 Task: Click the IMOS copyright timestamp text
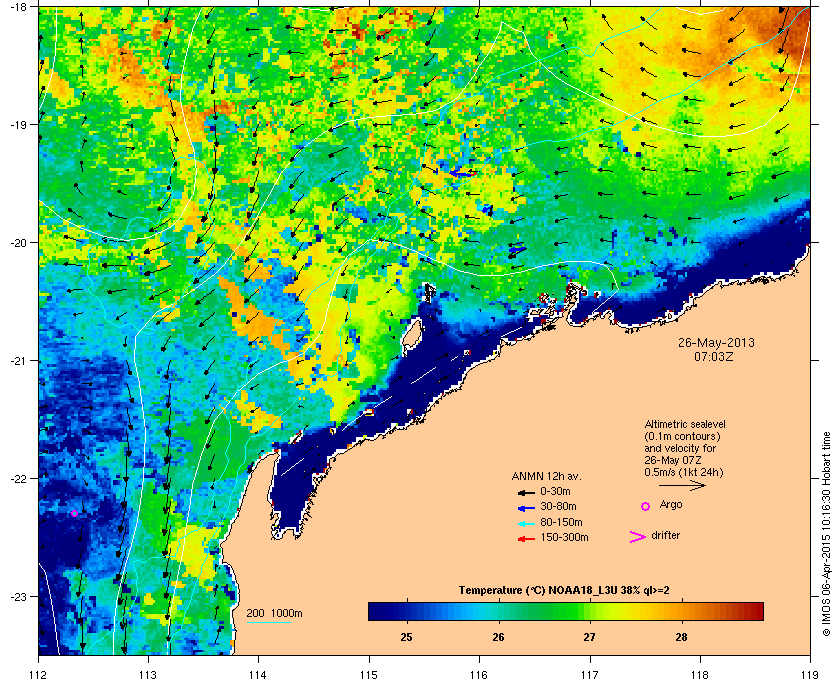826,536
